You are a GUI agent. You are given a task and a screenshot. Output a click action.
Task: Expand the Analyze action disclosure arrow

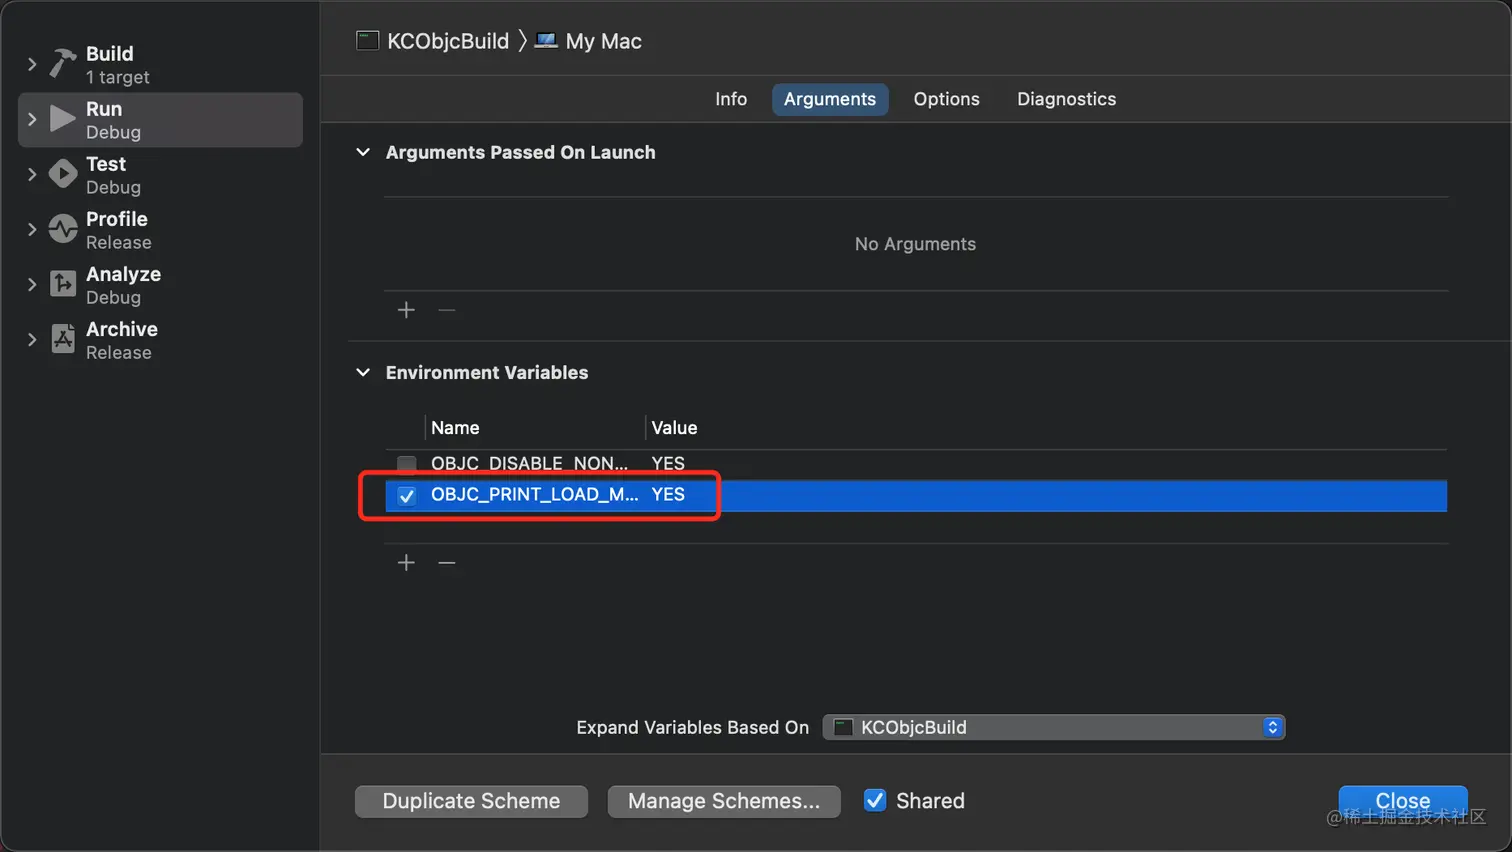click(32, 285)
